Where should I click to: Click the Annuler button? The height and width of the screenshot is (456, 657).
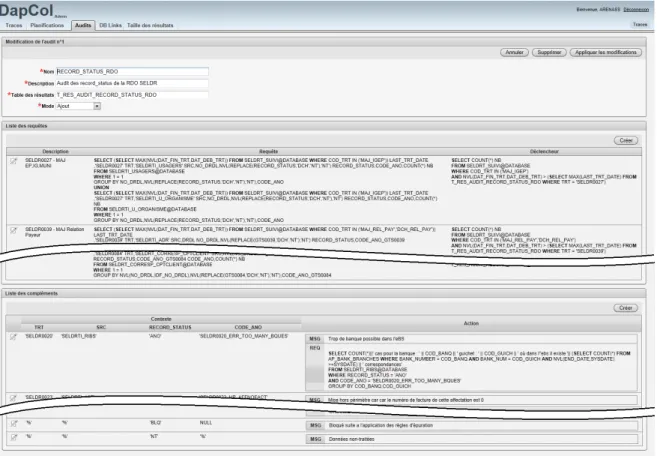coord(514,52)
